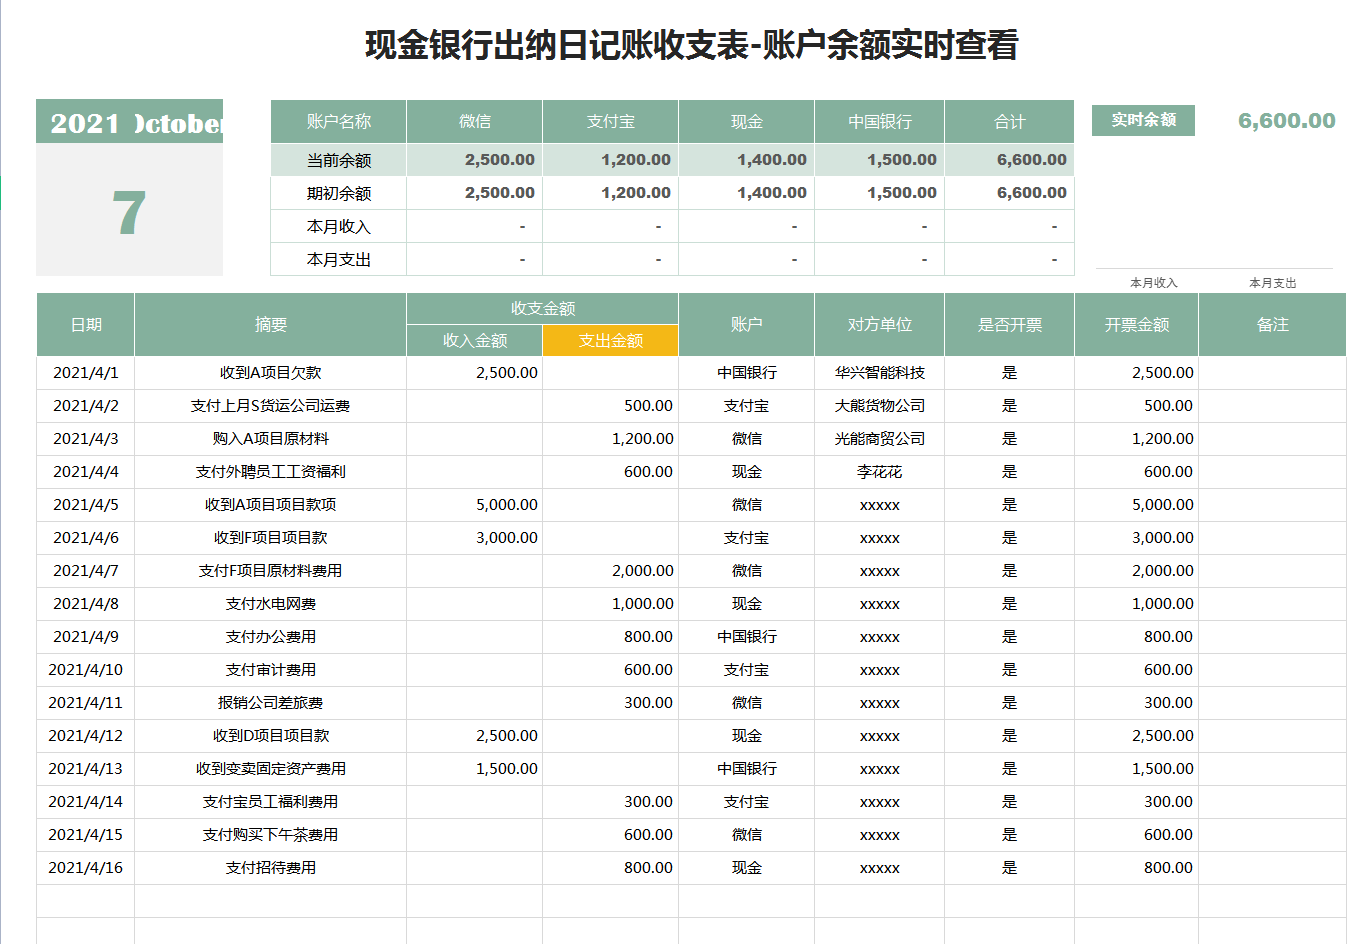The width and height of the screenshot is (1355, 944).
Task: Select counterparty cell 大熊货物公司
Action: 879,406
